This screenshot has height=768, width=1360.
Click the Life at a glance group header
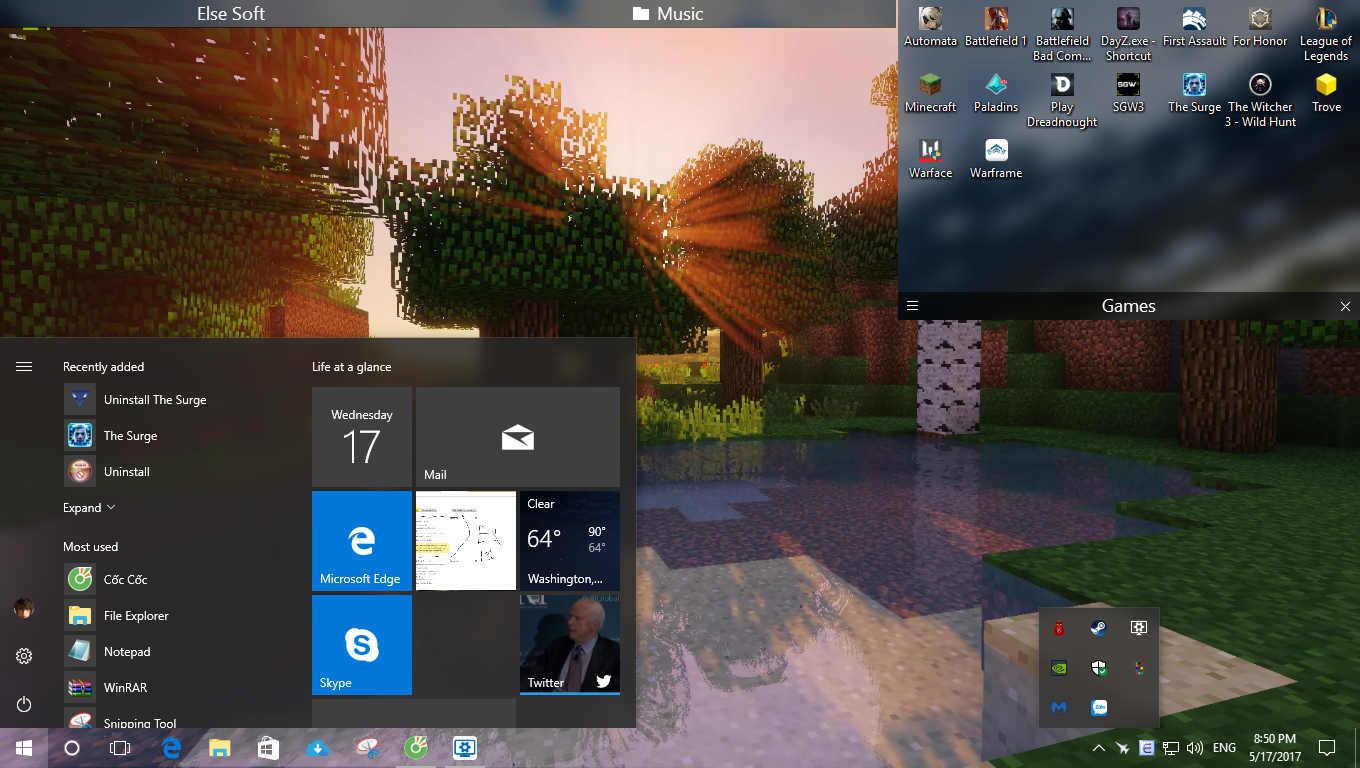tap(352, 367)
